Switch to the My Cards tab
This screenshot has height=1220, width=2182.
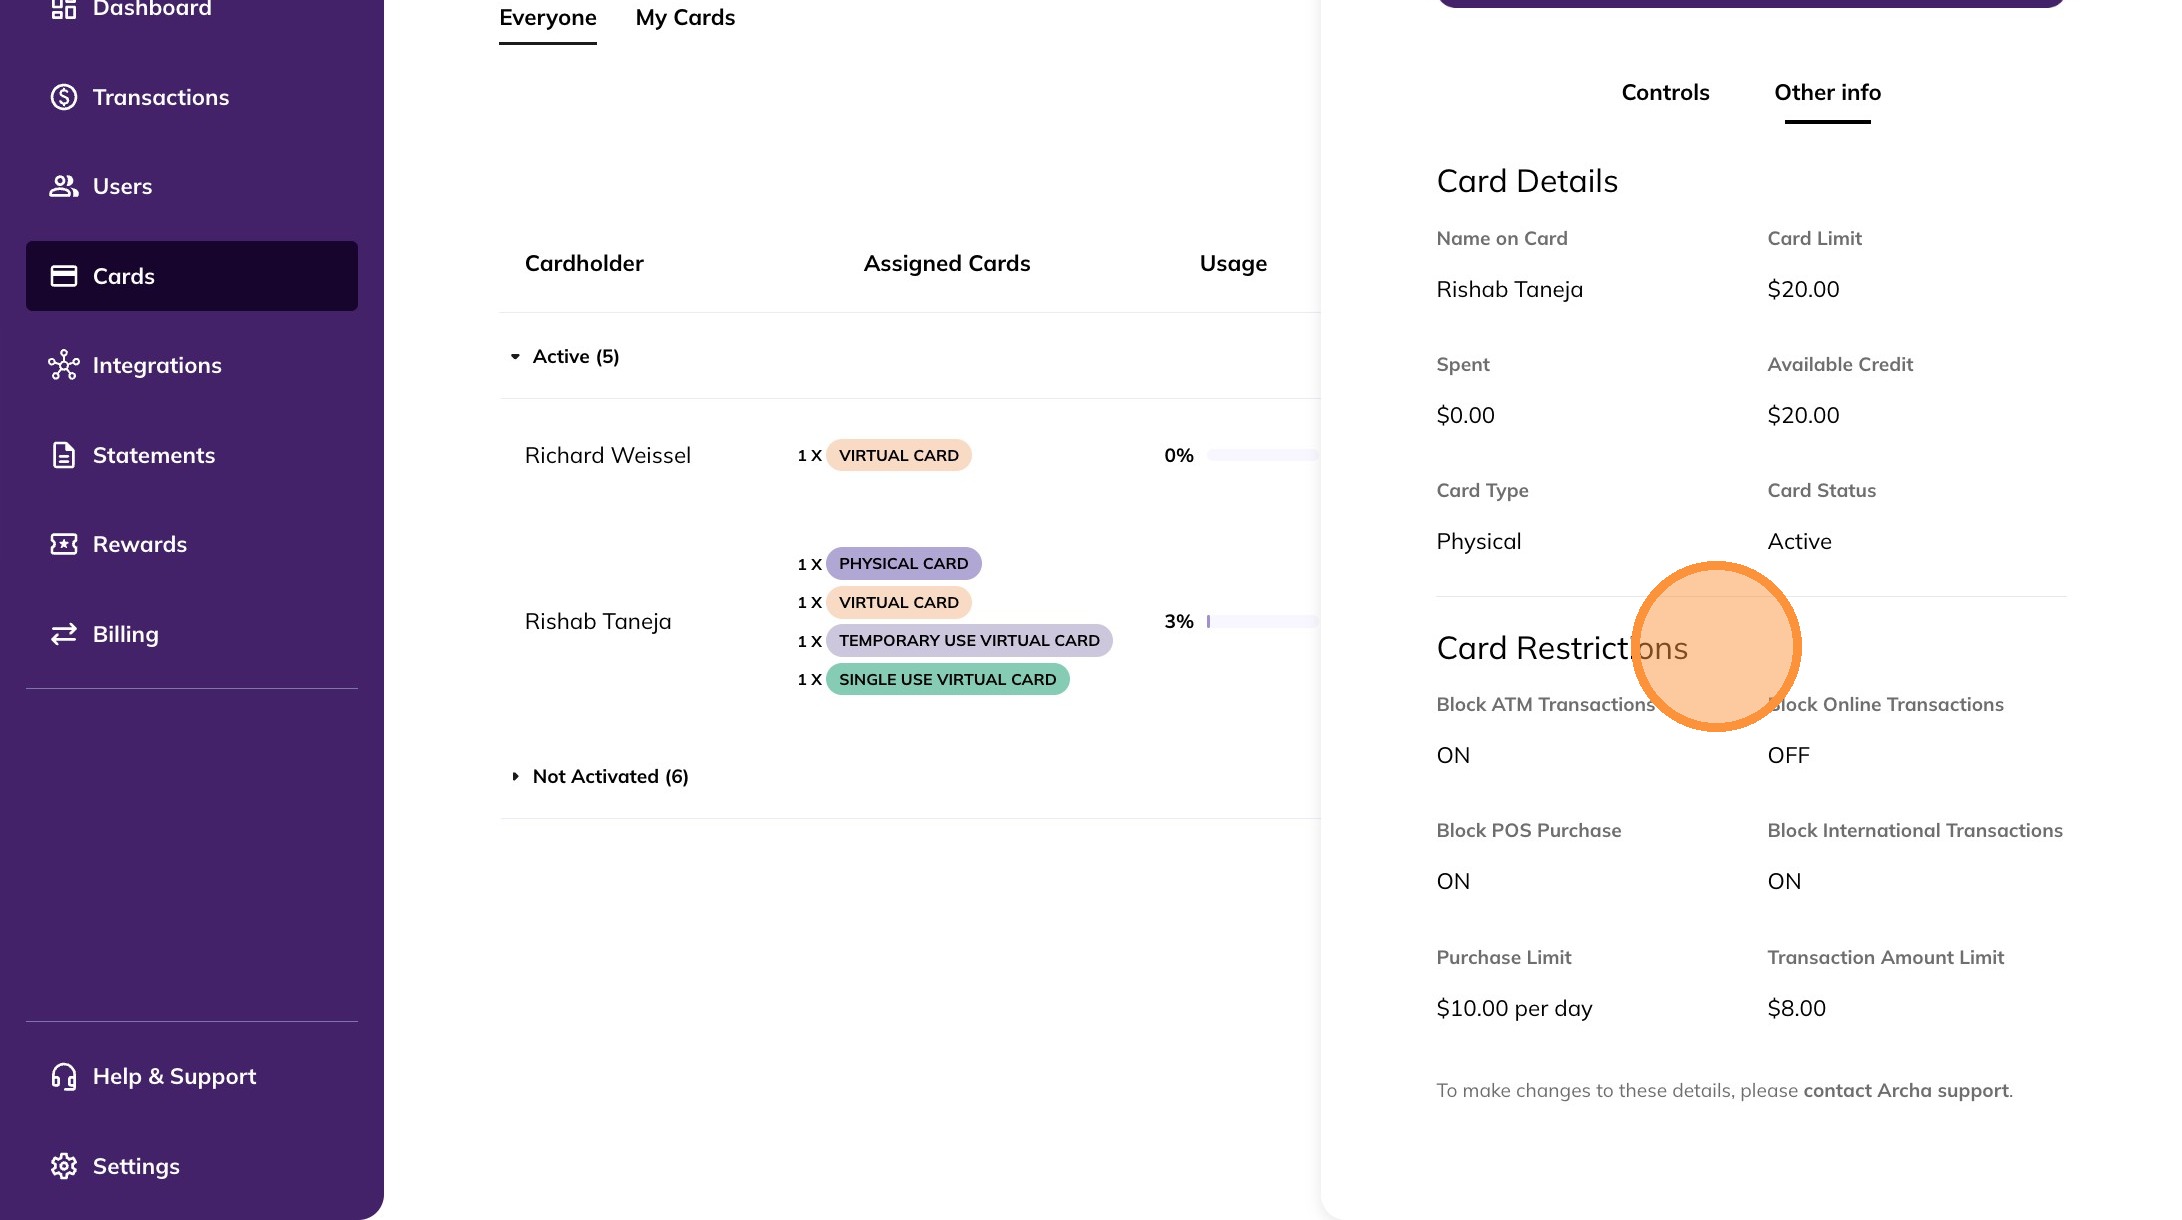[x=685, y=18]
